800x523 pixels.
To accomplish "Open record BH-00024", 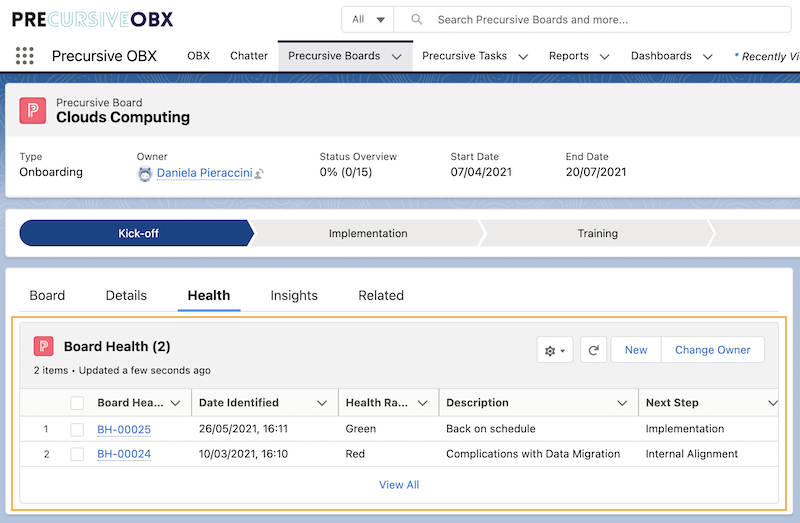I will 124,454.
